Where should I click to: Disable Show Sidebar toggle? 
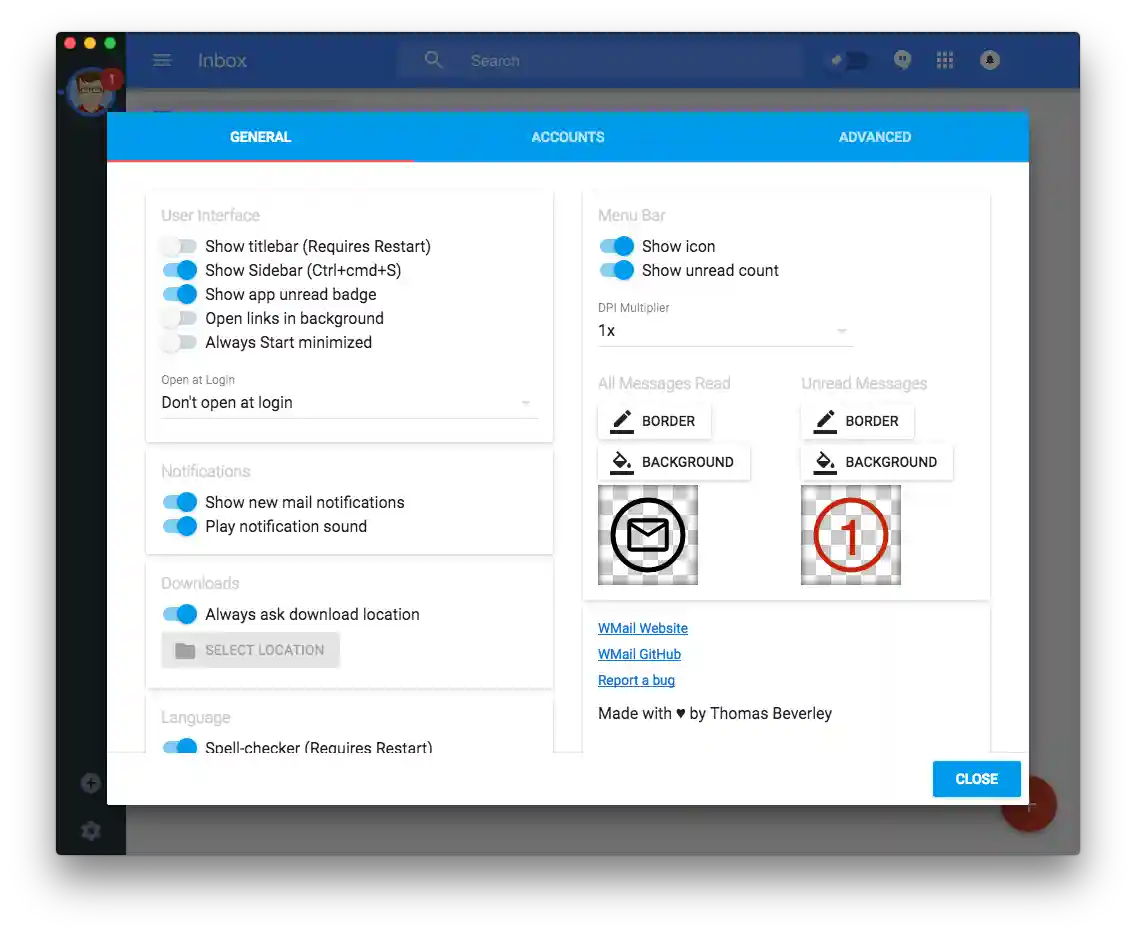coord(179,270)
